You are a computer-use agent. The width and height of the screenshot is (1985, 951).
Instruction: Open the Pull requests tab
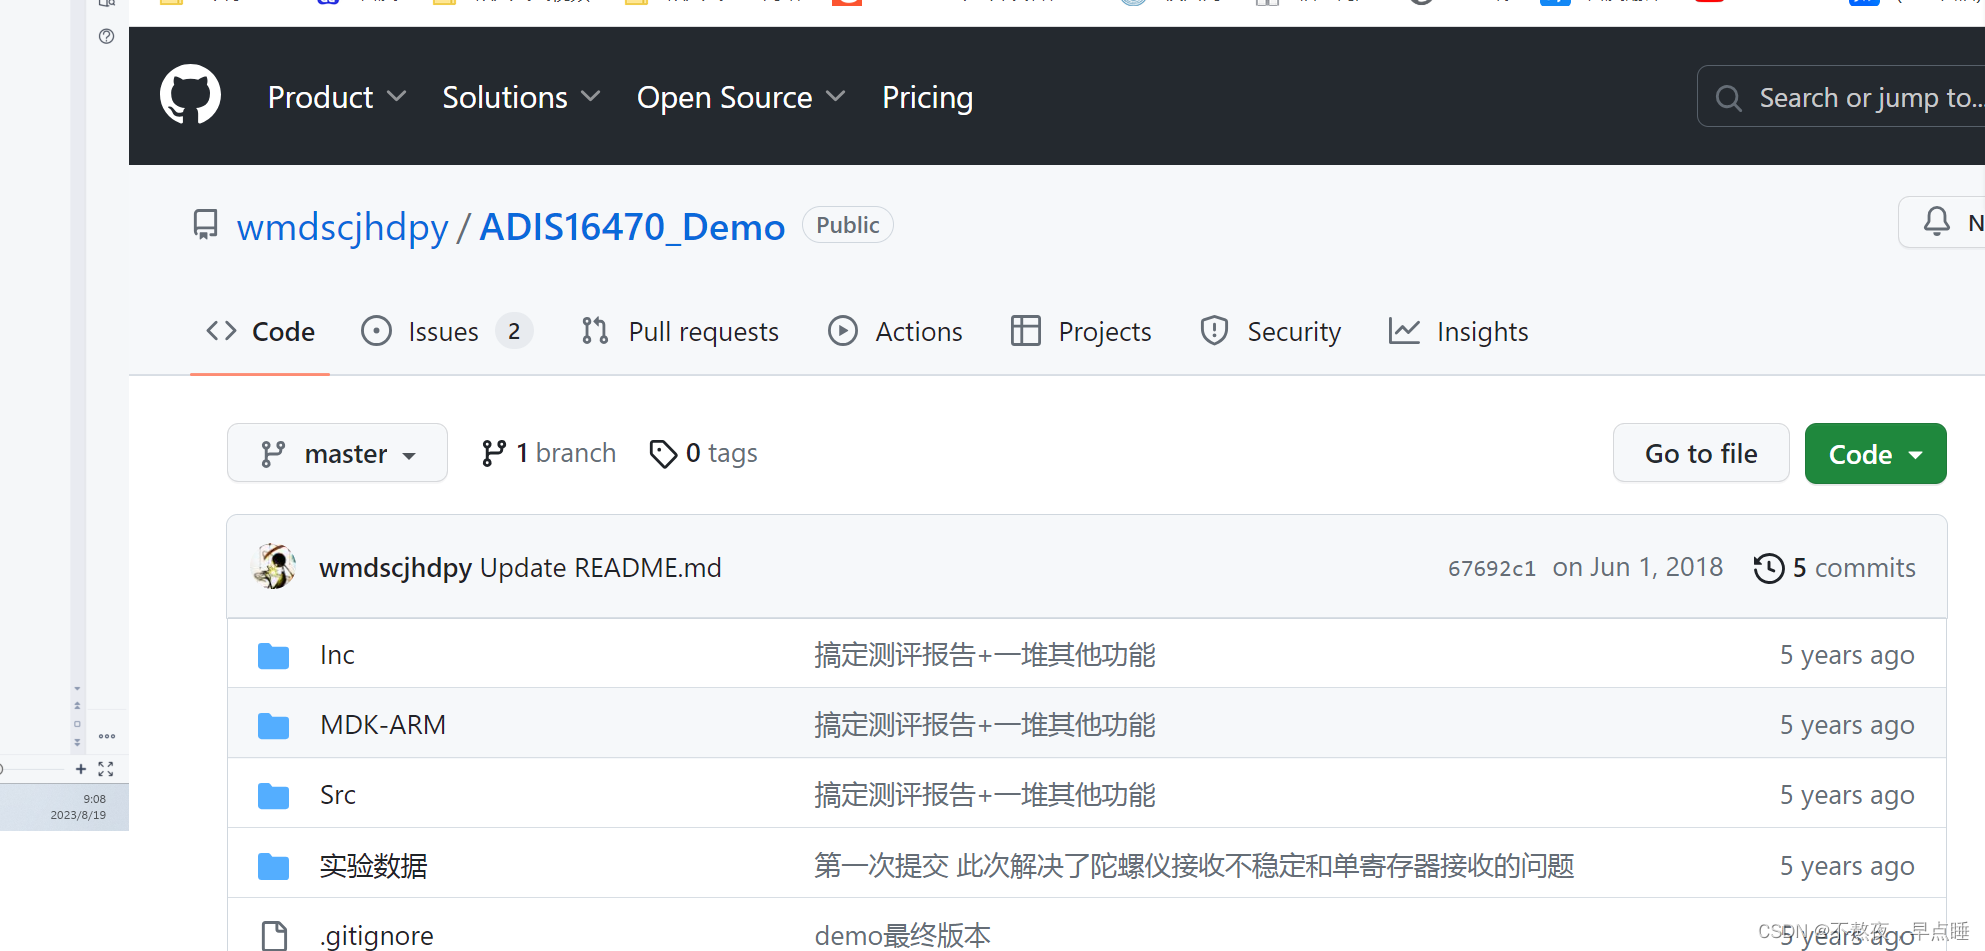coord(679,331)
